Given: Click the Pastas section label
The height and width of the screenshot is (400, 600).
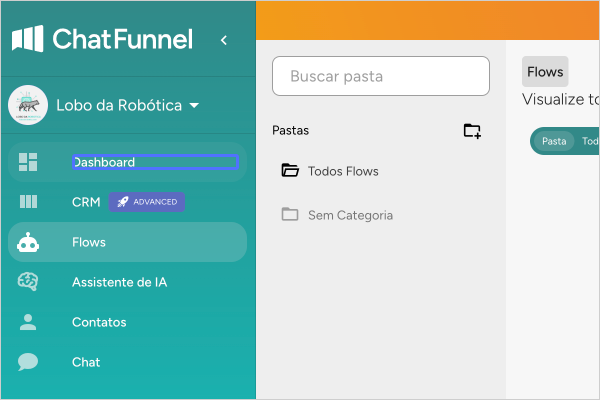Looking at the screenshot, I should [x=290, y=131].
